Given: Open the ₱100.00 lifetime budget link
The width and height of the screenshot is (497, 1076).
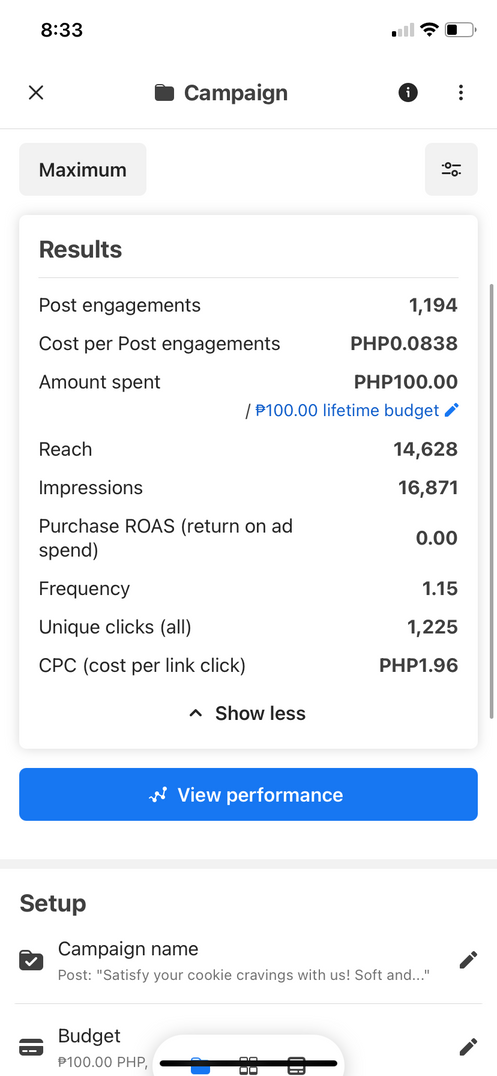Looking at the screenshot, I should (x=347, y=410).
